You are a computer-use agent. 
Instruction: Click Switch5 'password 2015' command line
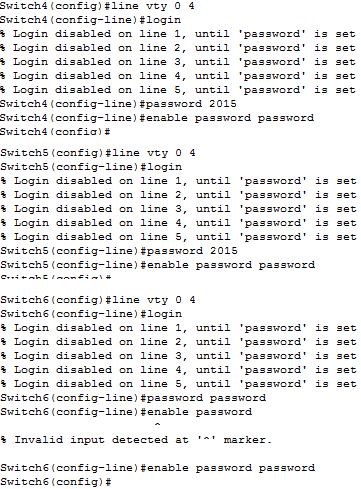pos(119,251)
